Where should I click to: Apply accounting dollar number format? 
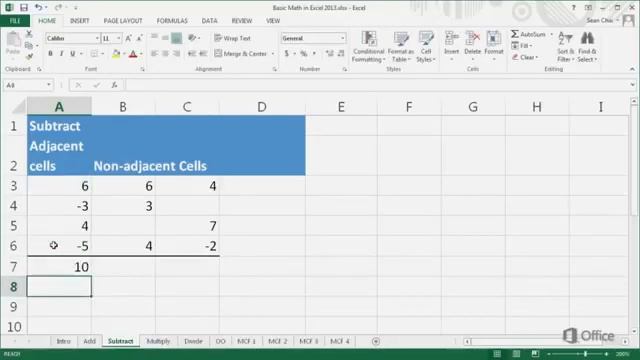pyautogui.click(x=287, y=53)
